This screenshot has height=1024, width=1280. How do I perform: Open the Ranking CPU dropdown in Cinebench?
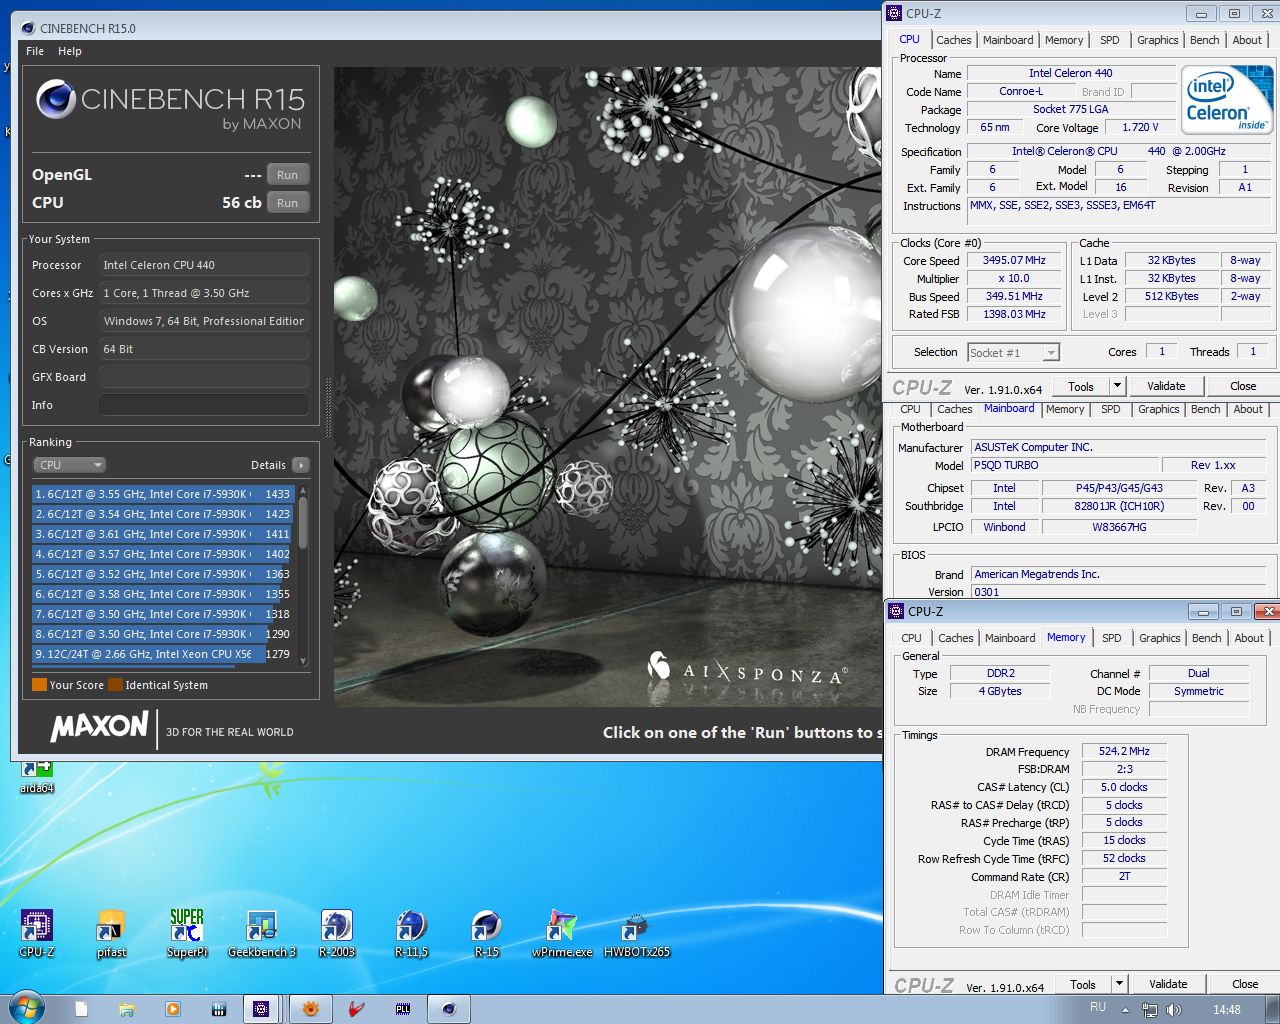click(x=69, y=465)
